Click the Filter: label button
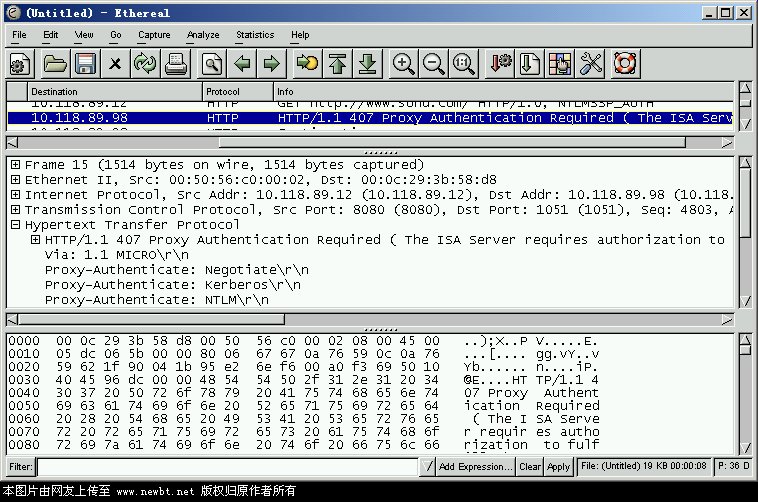The image size is (758, 502). (21, 467)
